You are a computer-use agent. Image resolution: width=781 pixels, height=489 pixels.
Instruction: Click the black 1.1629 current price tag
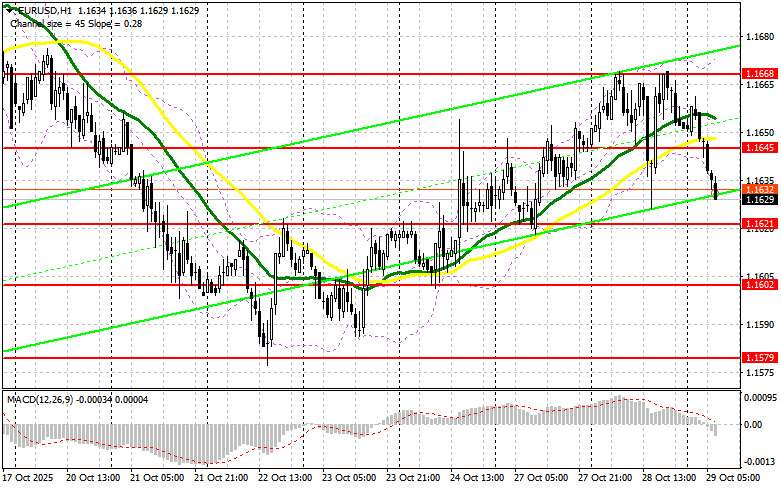[760, 200]
